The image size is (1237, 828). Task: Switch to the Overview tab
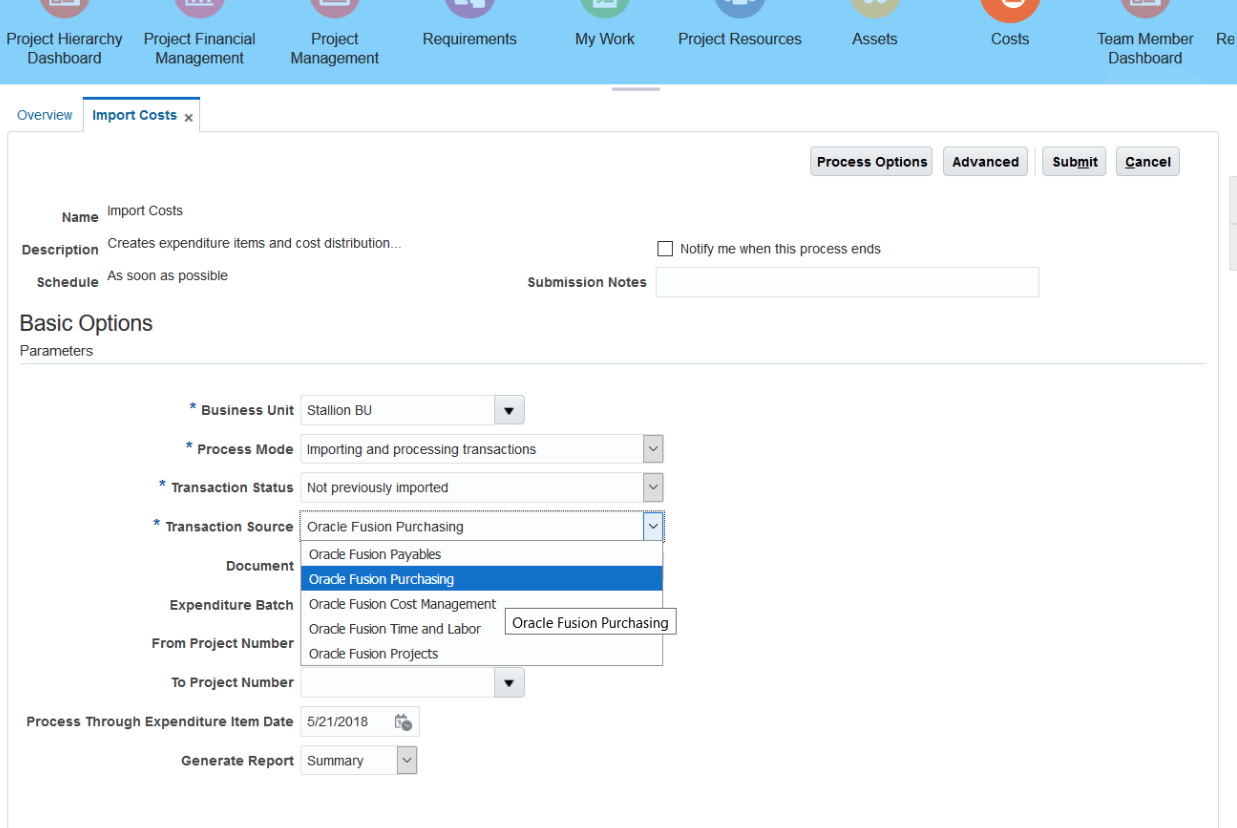(45, 115)
